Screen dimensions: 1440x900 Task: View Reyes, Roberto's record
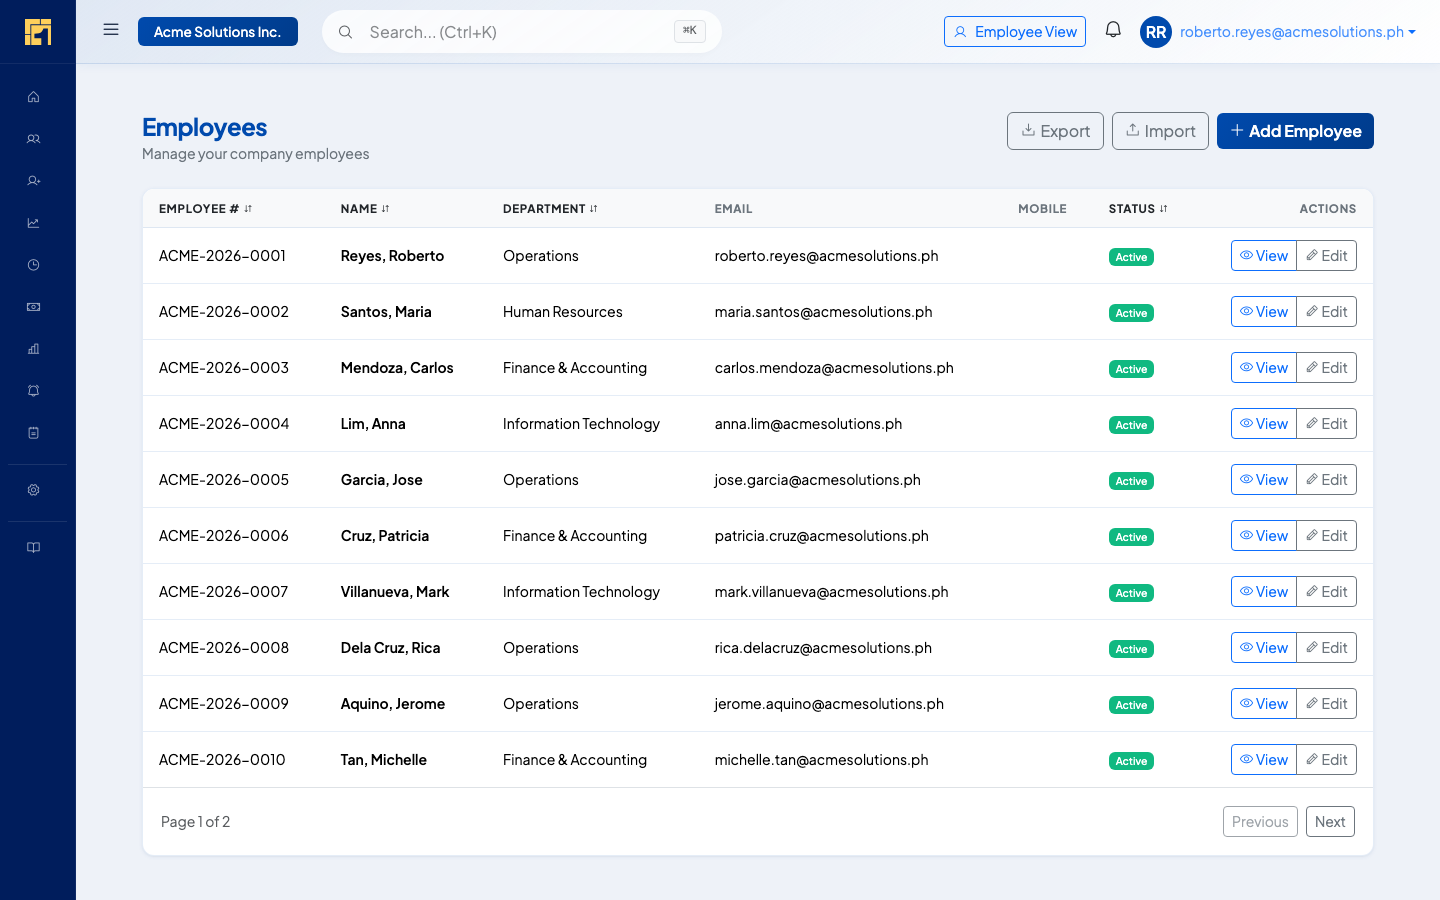point(1264,256)
